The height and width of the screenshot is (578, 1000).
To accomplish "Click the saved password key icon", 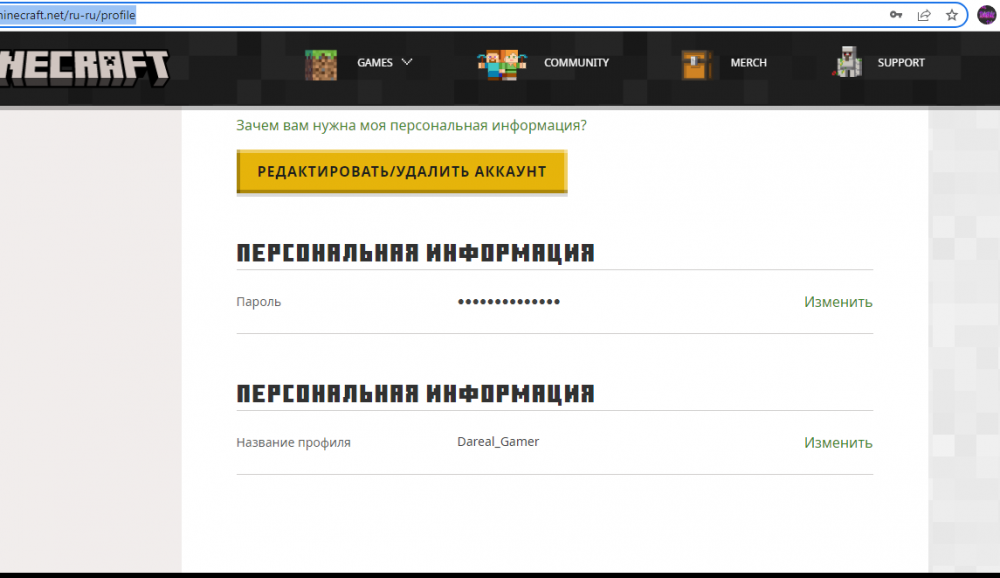I will point(896,15).
